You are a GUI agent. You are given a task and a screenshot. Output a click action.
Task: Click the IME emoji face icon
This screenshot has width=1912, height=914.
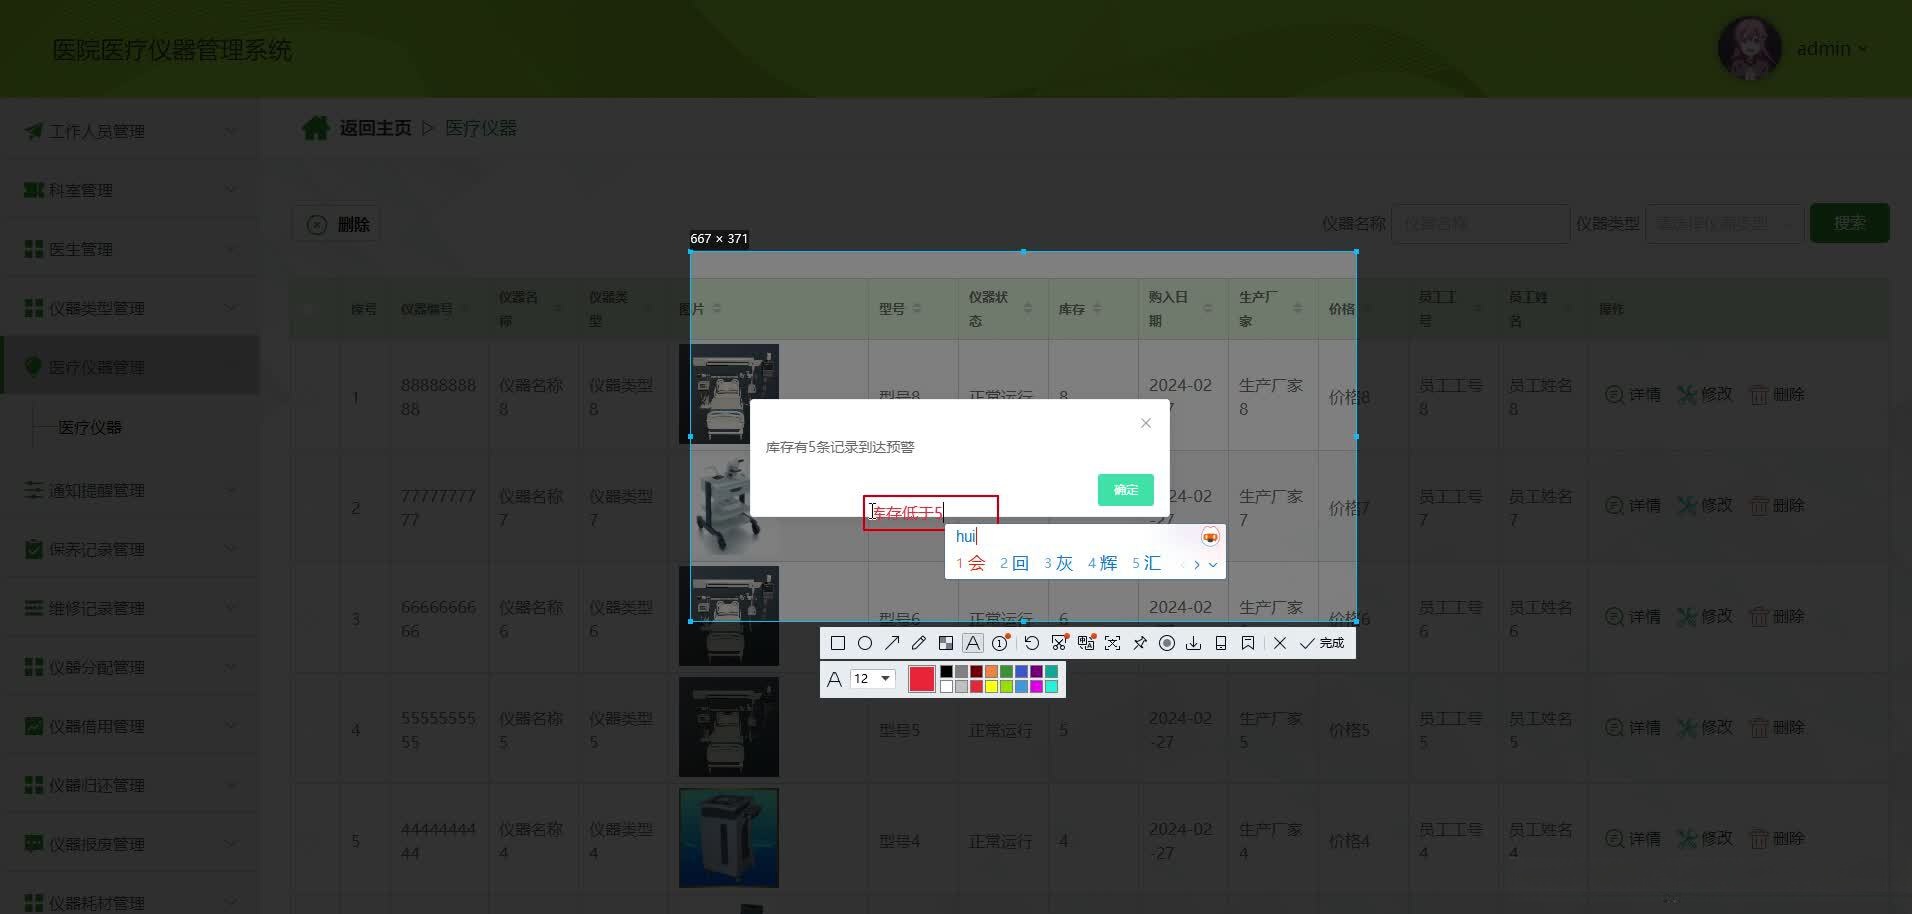coord(1210,537)
